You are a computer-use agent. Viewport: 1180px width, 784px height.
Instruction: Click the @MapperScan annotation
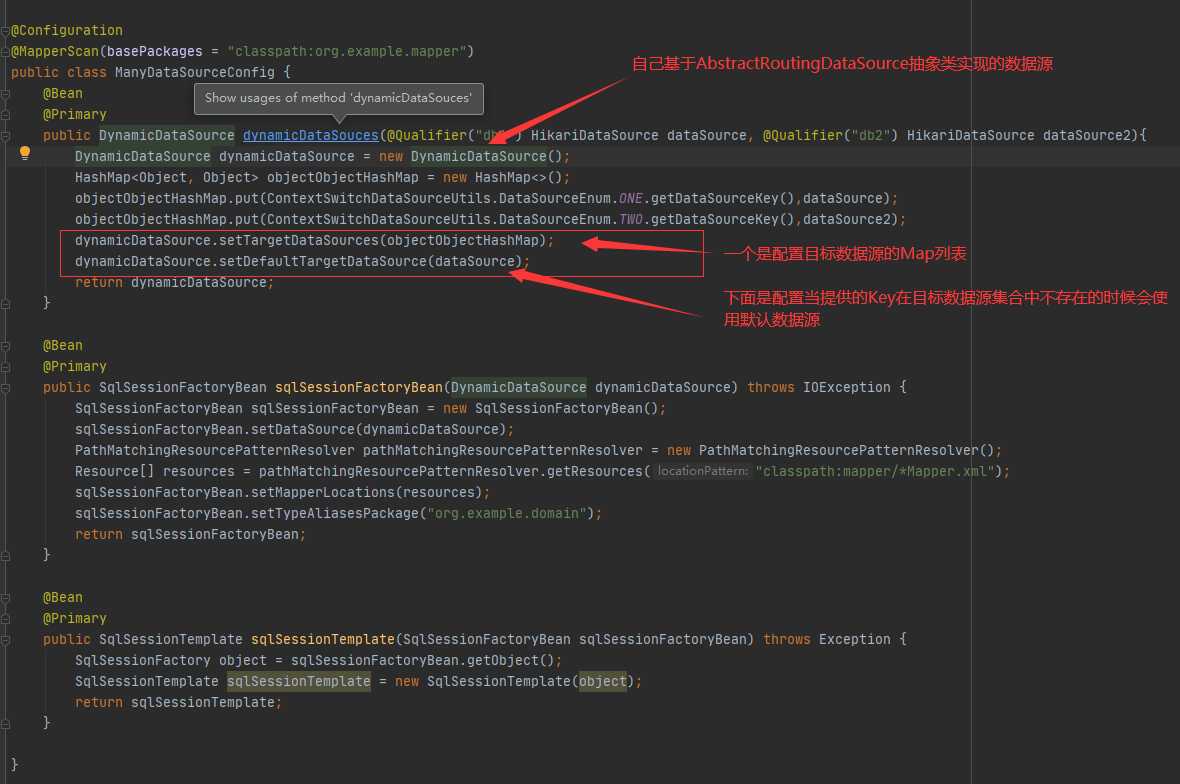pos(55,51)
